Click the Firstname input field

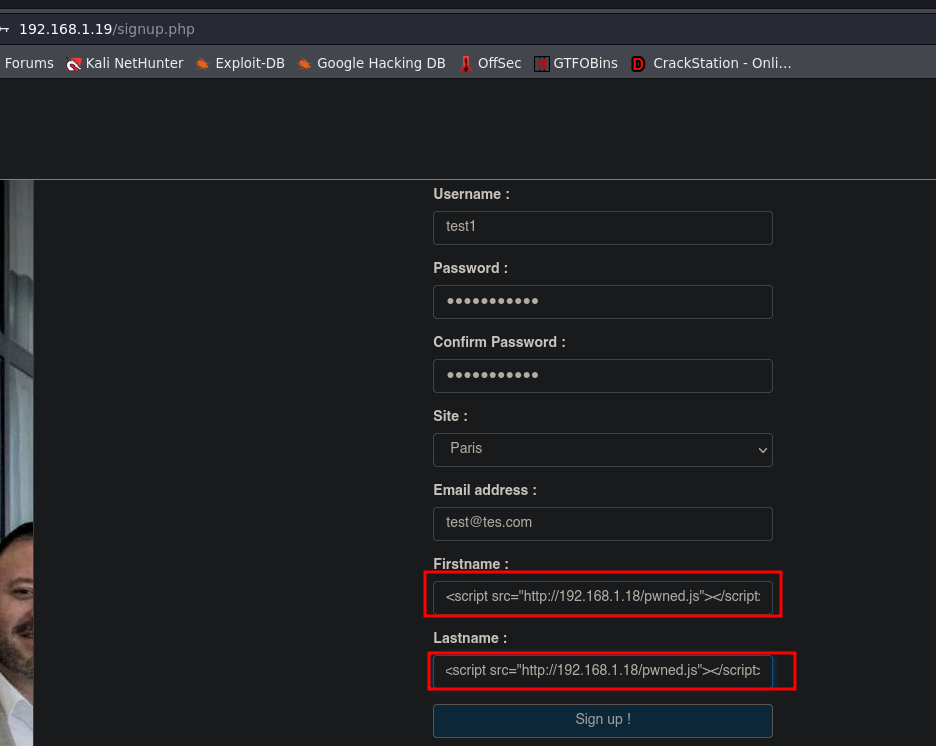pyautogui.click(x=603, y=597)
